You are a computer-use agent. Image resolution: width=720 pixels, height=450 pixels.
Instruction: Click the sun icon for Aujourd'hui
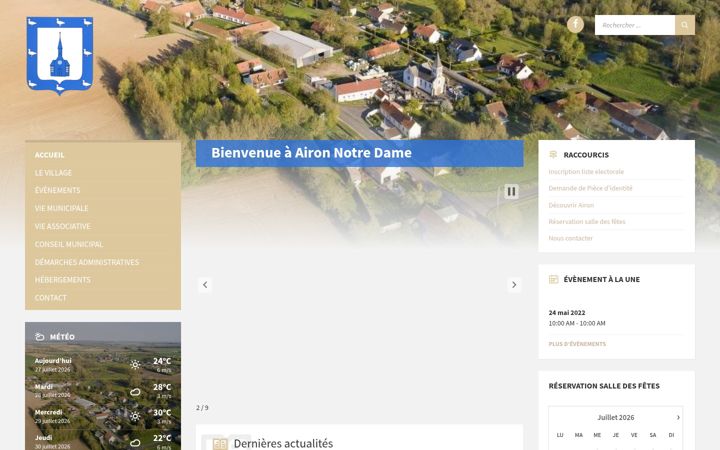[135, 365]
